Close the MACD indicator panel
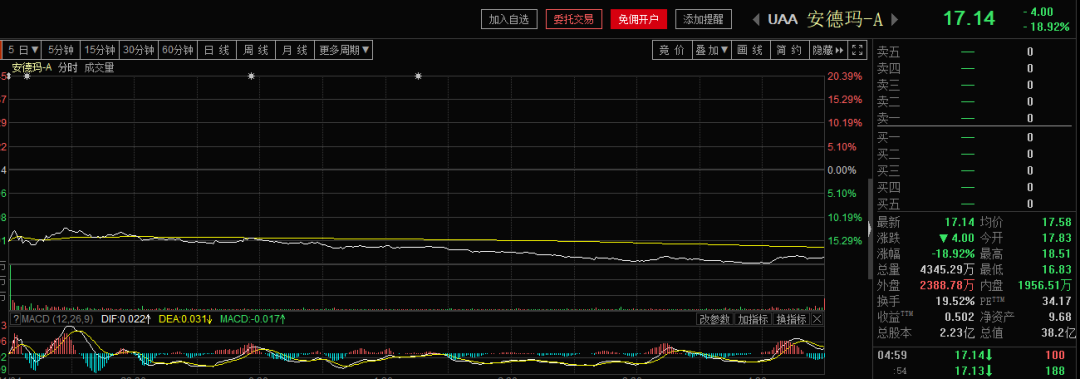 point(817,319)
